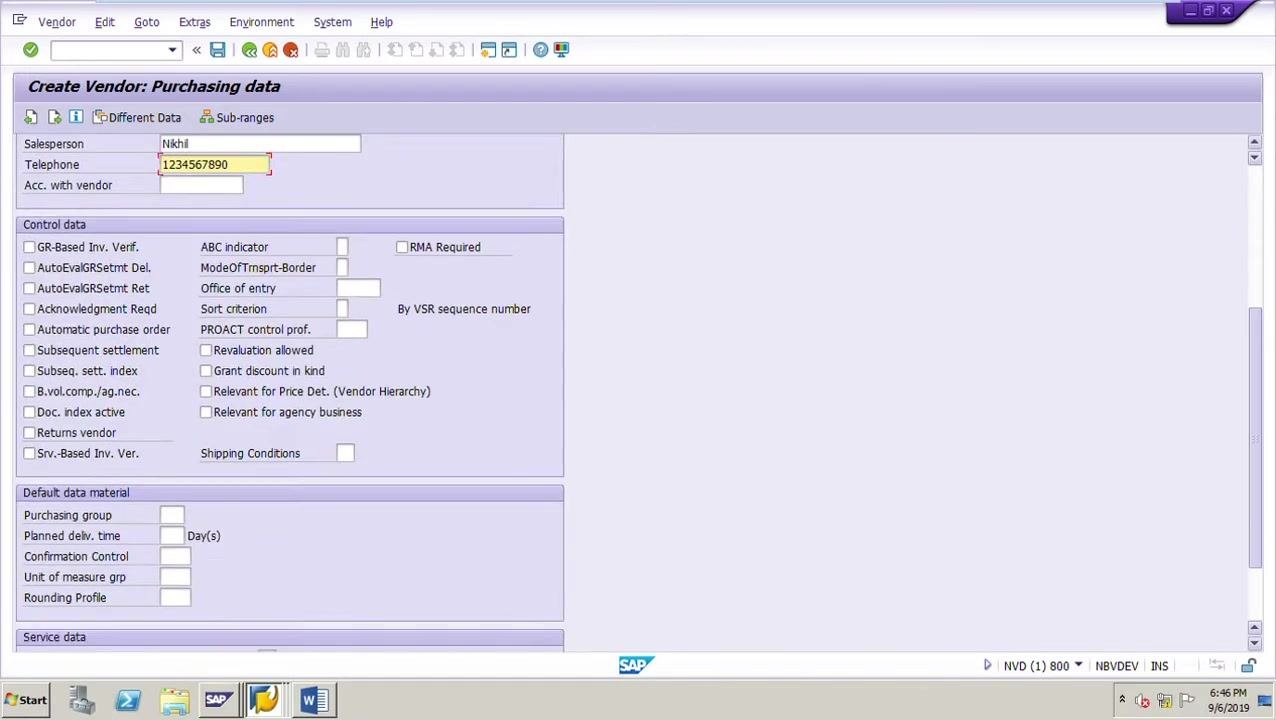This screenshot has width=1276, height=720.
Task: Expand the status bar arrow icon
Action: click(x=987, y=666)
